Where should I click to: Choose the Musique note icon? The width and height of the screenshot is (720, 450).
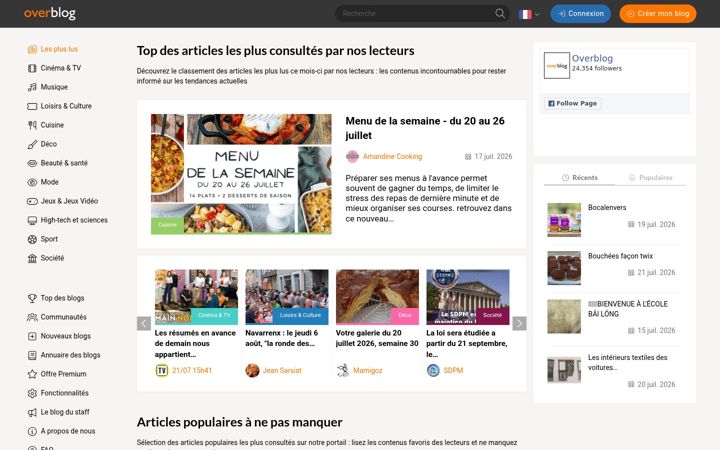pos(32,87)
